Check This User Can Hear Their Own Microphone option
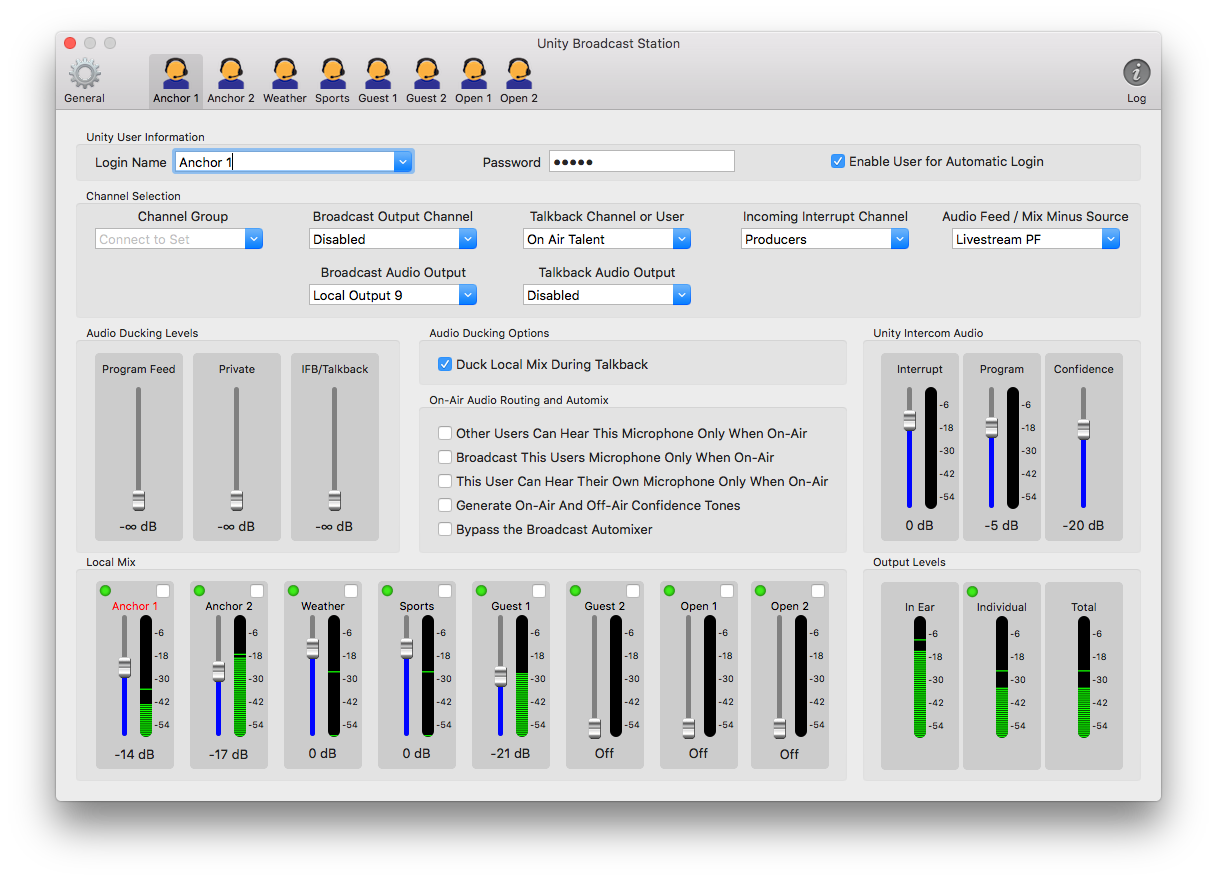This screenshot has height=881, width=1217. point(445,481)
